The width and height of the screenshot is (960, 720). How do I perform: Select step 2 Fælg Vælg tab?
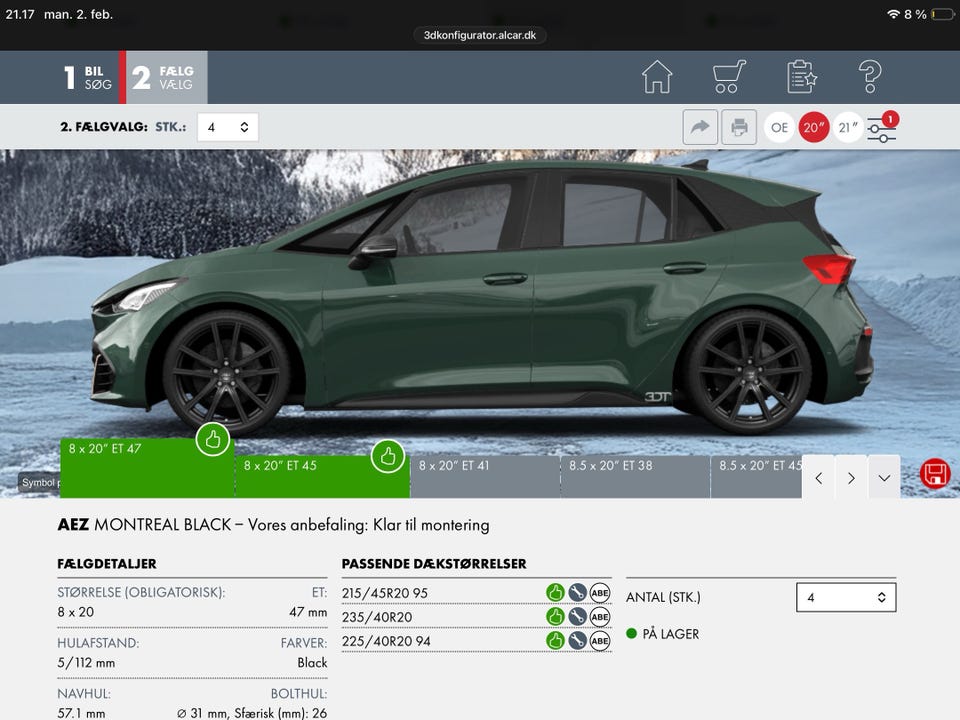pos(165,78)
